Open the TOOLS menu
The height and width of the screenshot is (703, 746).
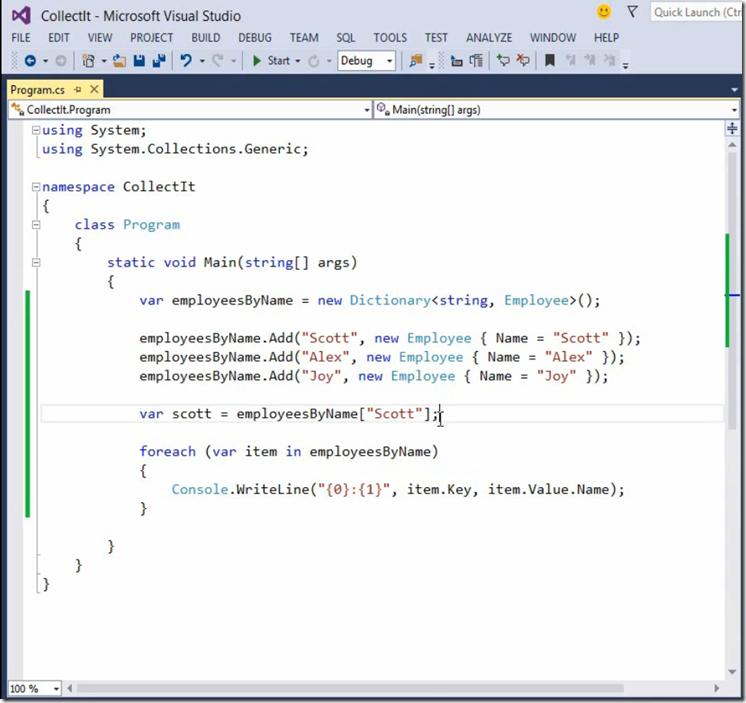point(390,38)
